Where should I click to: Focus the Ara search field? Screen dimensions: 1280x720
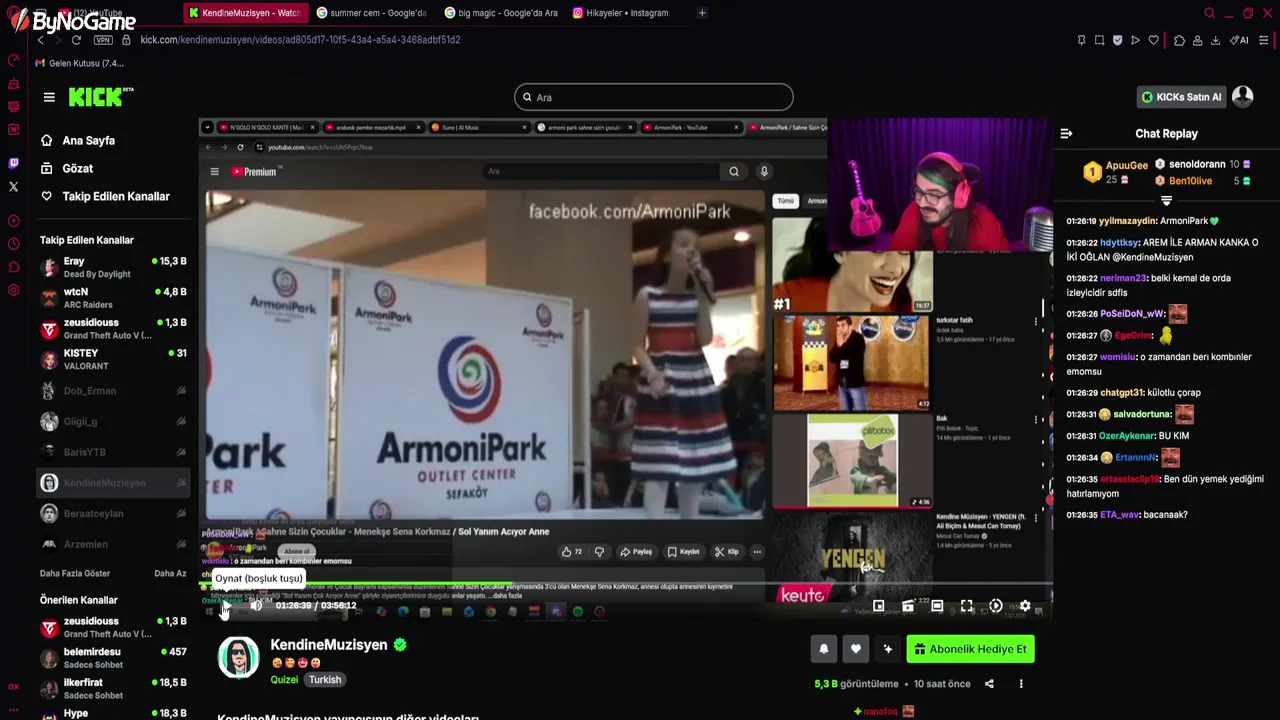coord(654,97)
